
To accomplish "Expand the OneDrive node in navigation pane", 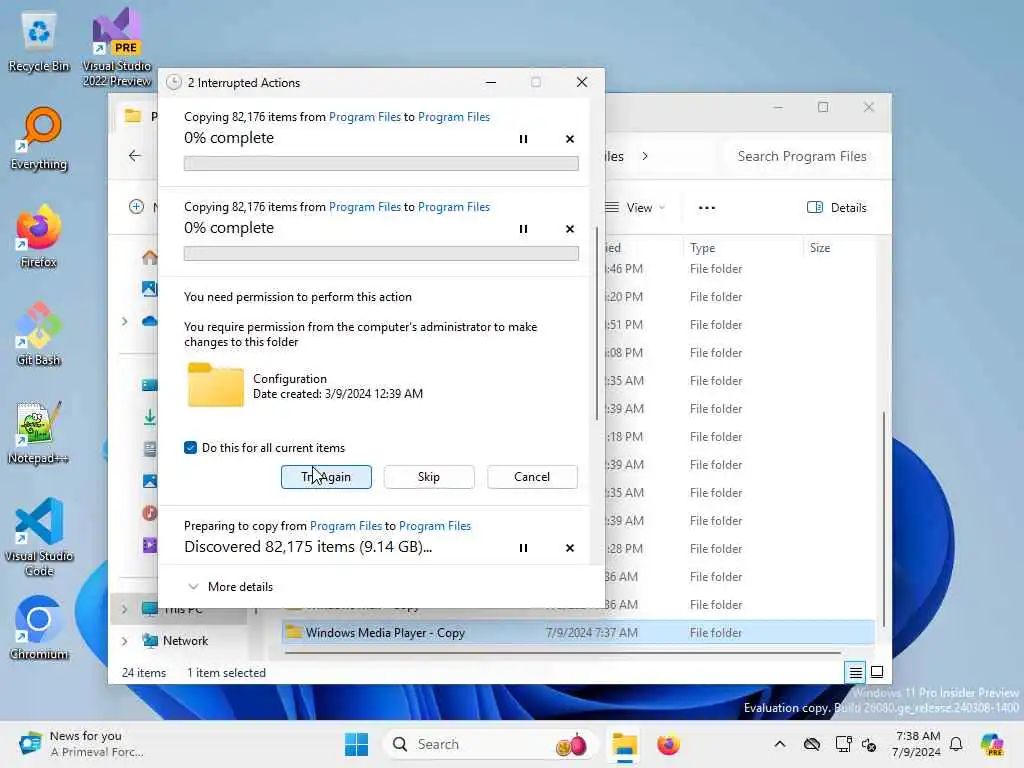I will (125, 321).
